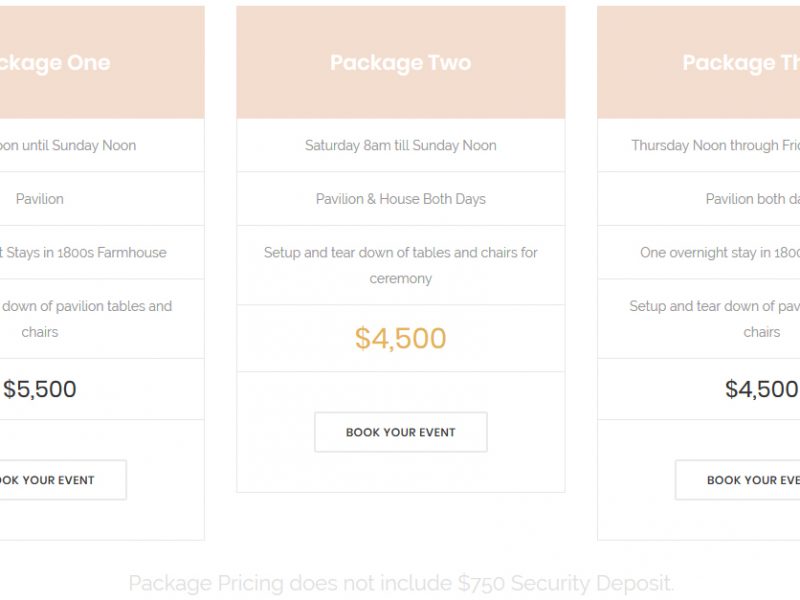
Task: Click the $5,500 price in Package One
Action: click(40, 389)
